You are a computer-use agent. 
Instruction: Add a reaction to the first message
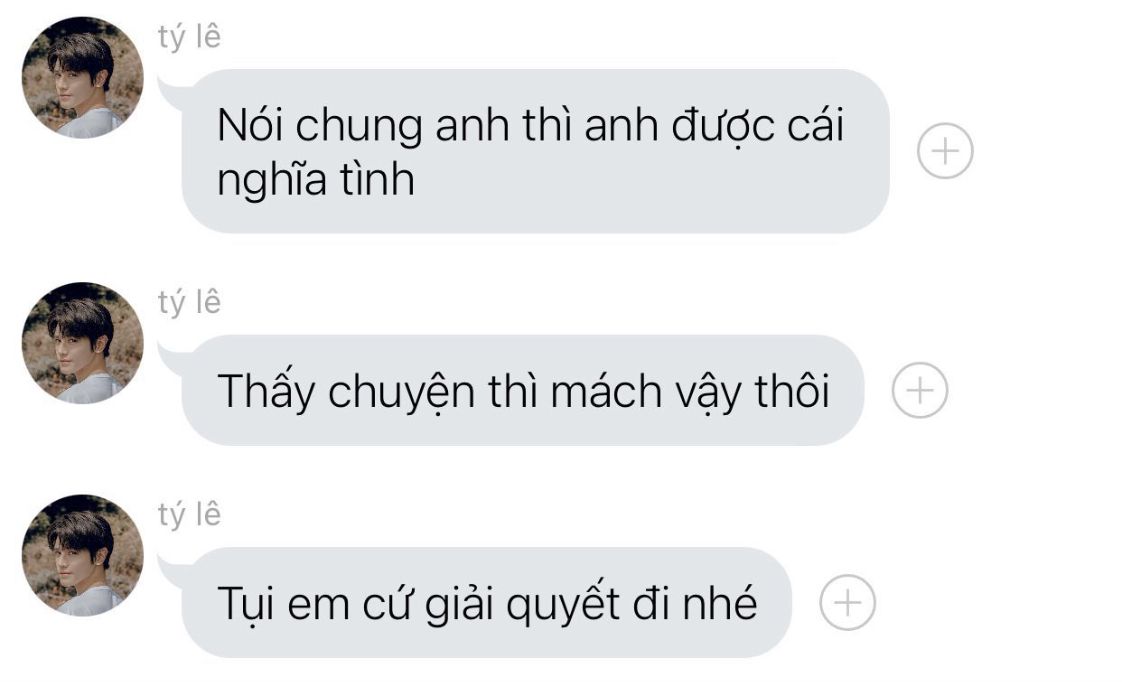[x=945, y=151]
